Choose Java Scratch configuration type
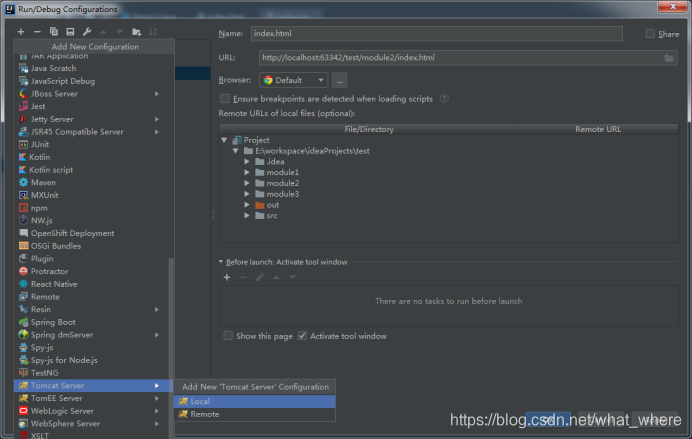Screen dimensions: 692x439 tap(94, 68)
